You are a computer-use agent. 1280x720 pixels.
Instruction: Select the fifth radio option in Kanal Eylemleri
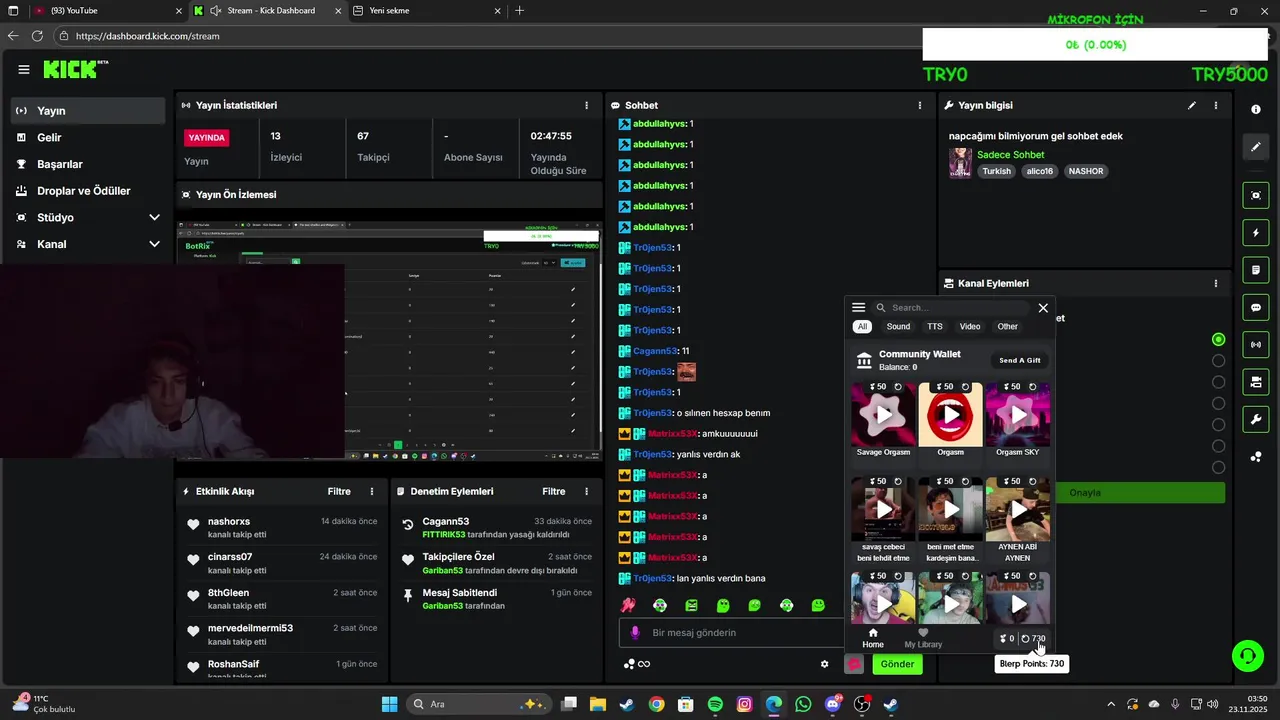[1218, 425]
